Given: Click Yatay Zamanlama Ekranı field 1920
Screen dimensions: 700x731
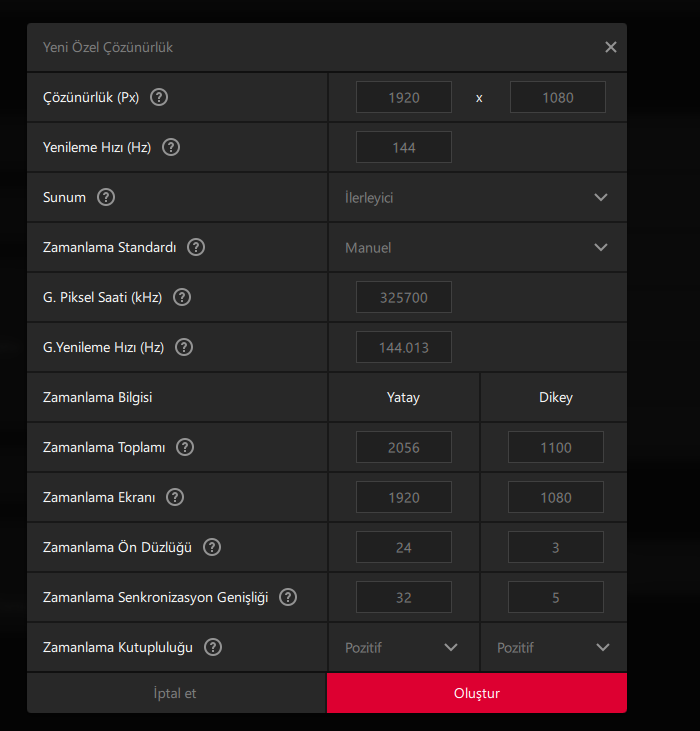Looking at the screenshot, I should 404,497.
